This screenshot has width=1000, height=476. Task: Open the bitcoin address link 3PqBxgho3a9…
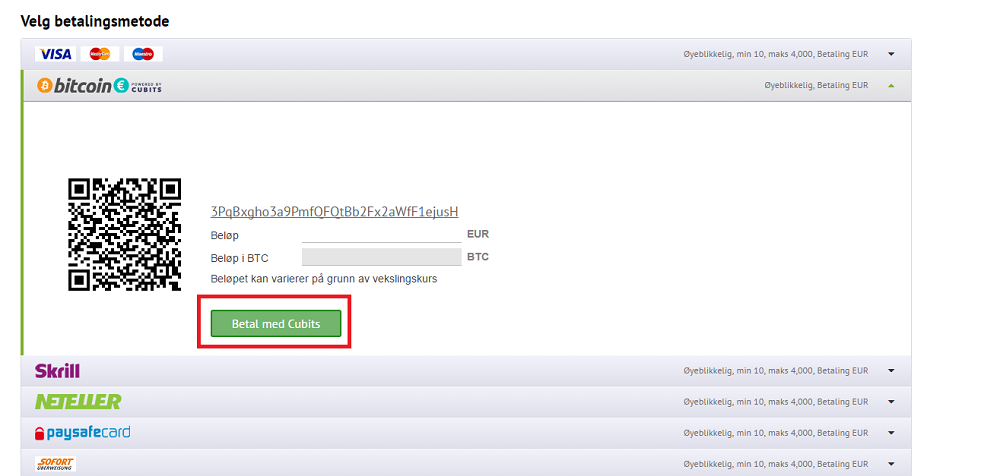(334, 212)
